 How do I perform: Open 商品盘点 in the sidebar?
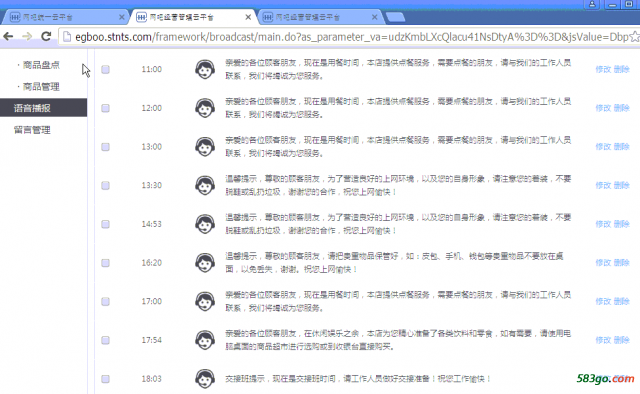point(41,65)
